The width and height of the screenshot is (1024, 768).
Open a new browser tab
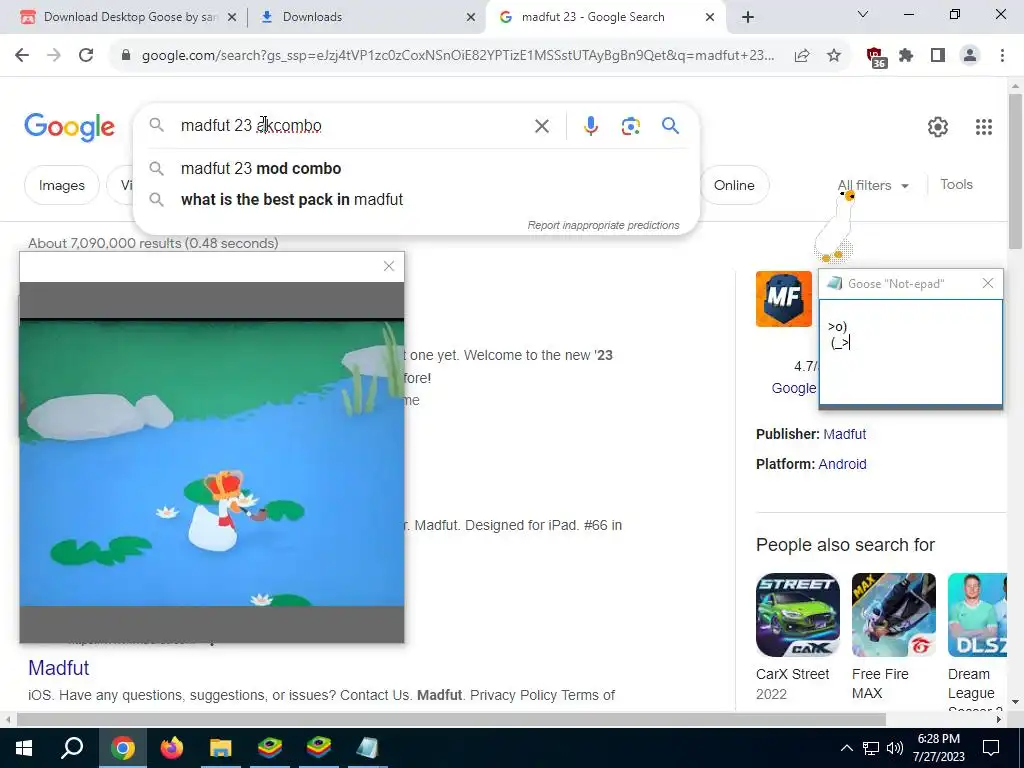[748, 17]
